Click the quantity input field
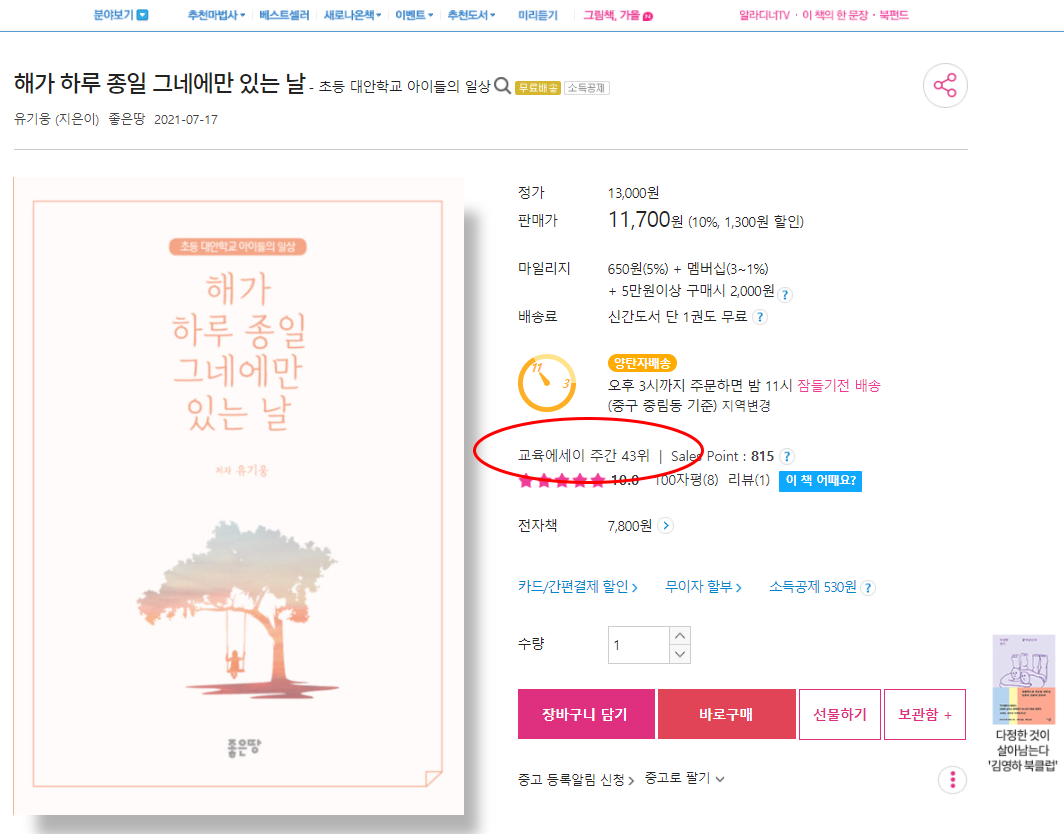This screenshot has width=1064, height=834. click(x=639, y=645)
